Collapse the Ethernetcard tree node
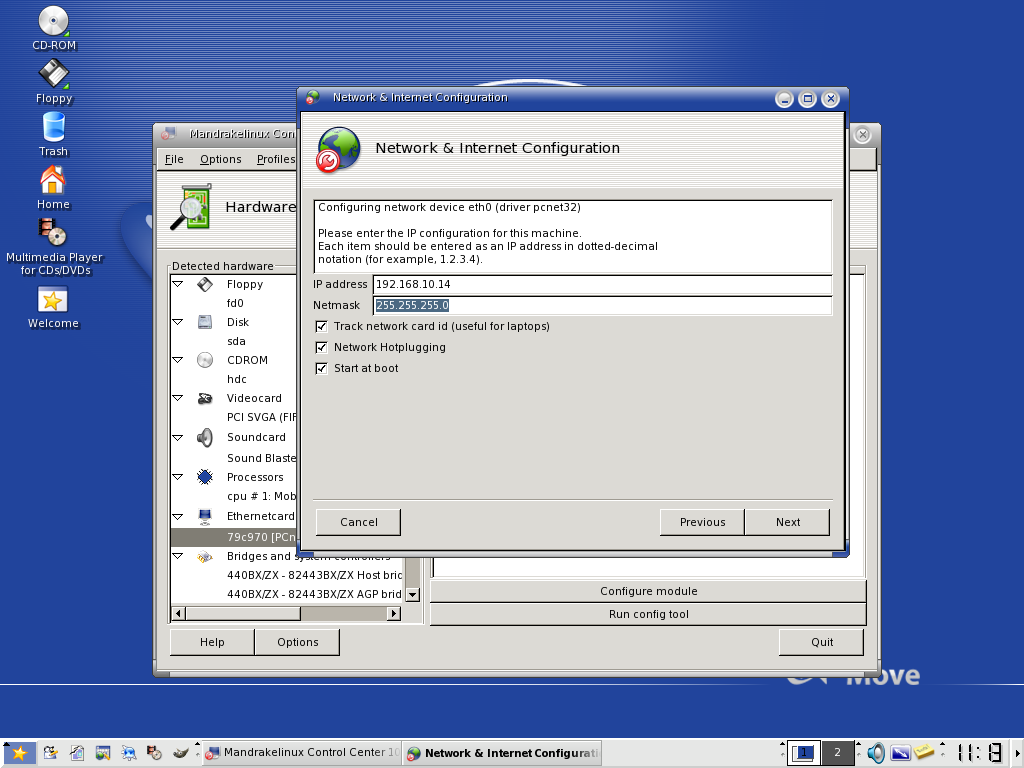This screenshot has height=768, width=1024. tap(177, 516)
